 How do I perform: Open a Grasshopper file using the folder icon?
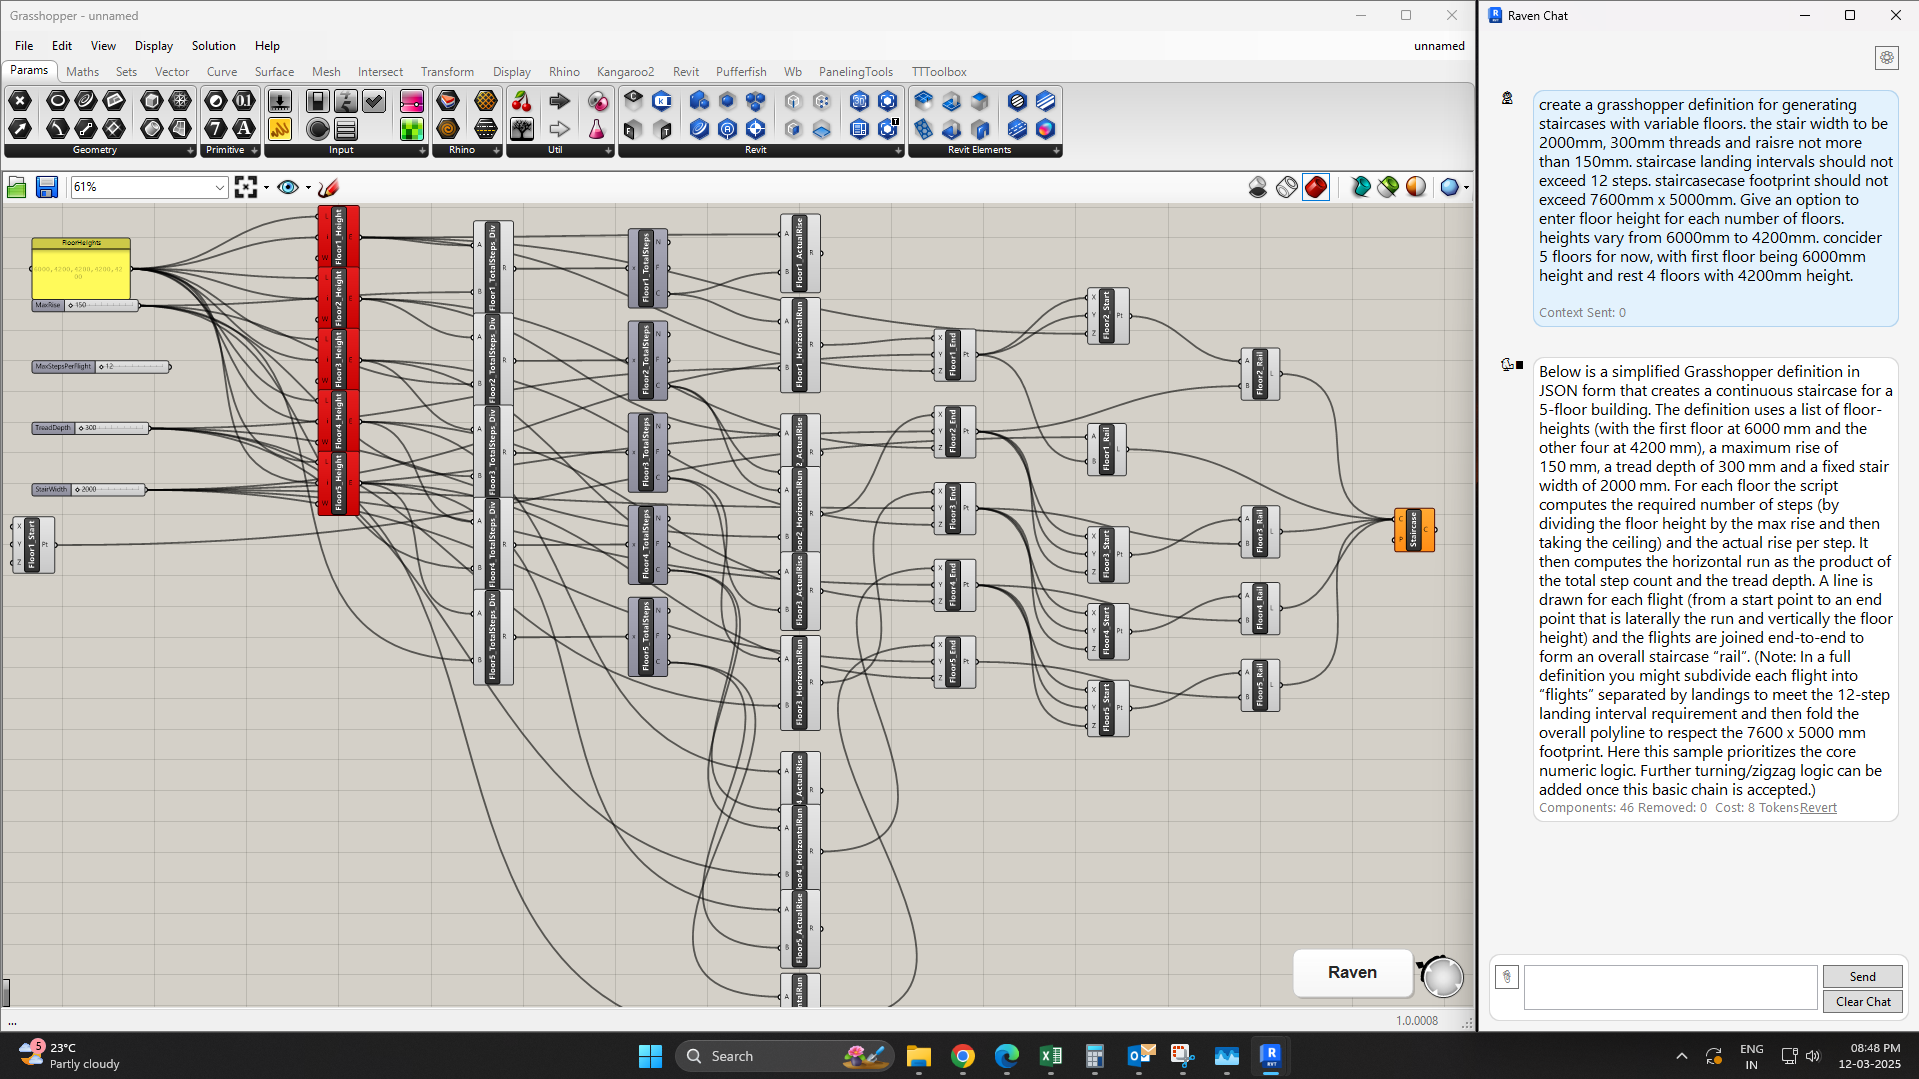coord(16,187)
